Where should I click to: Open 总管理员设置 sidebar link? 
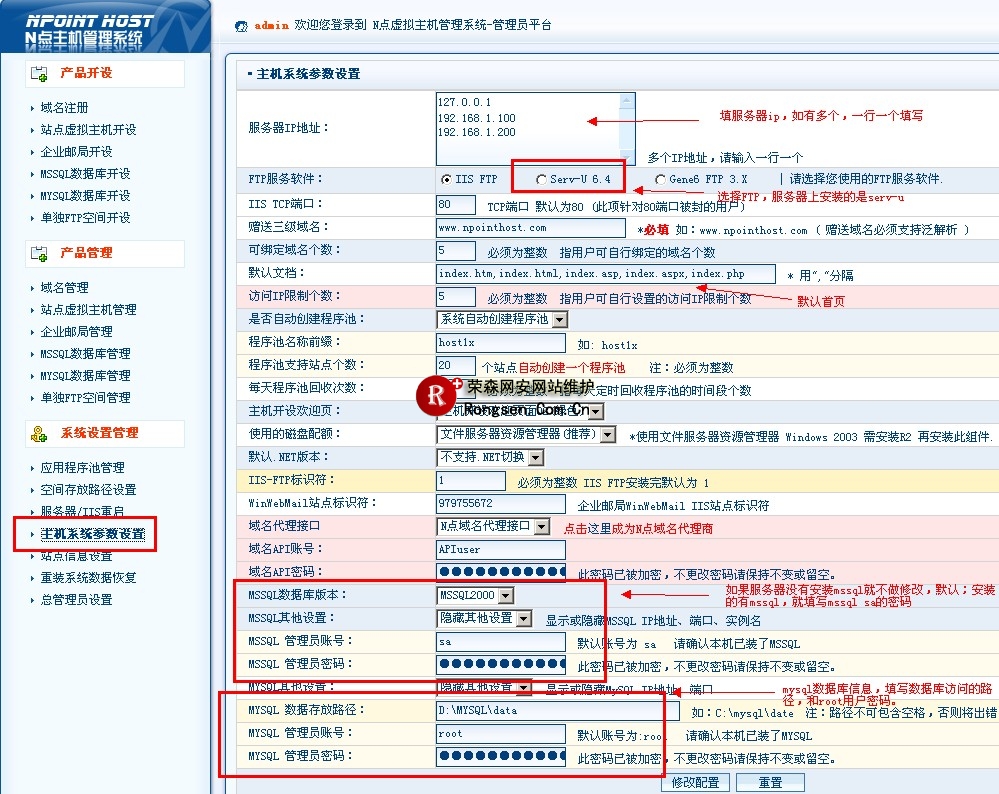click(76, 600)
